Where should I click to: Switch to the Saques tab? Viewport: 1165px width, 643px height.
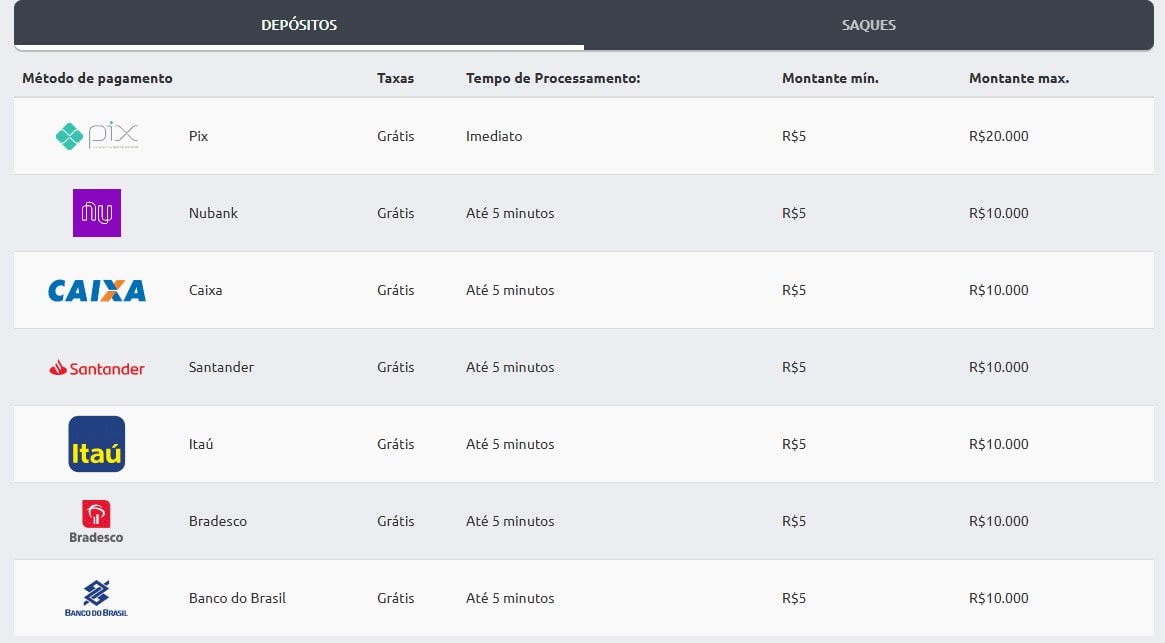pos(868,25)
